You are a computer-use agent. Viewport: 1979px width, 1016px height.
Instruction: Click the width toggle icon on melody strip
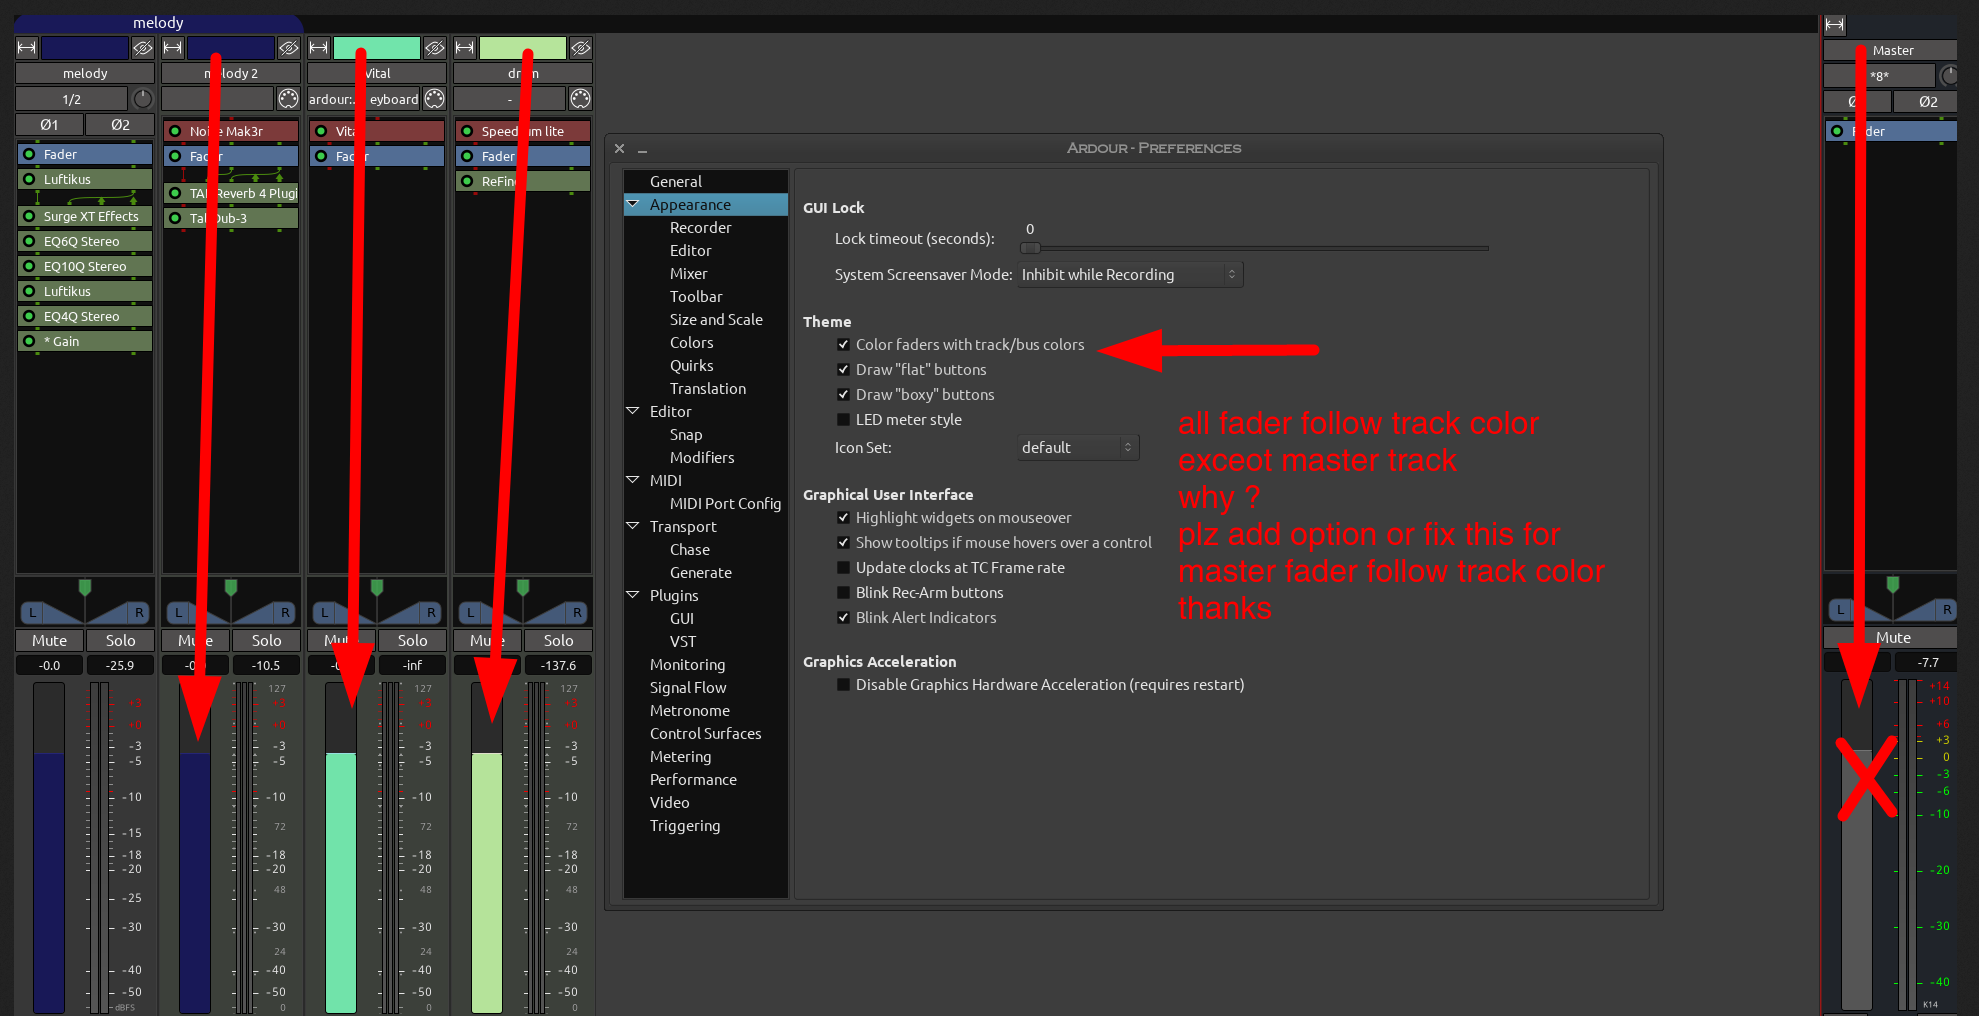tap(27, 48)
